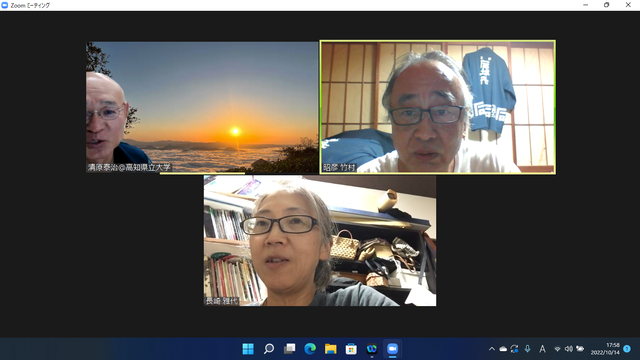640x360 pixels.
Task: Click the name label 清原泰治@高知県立大学
Action: coord(129,167)
